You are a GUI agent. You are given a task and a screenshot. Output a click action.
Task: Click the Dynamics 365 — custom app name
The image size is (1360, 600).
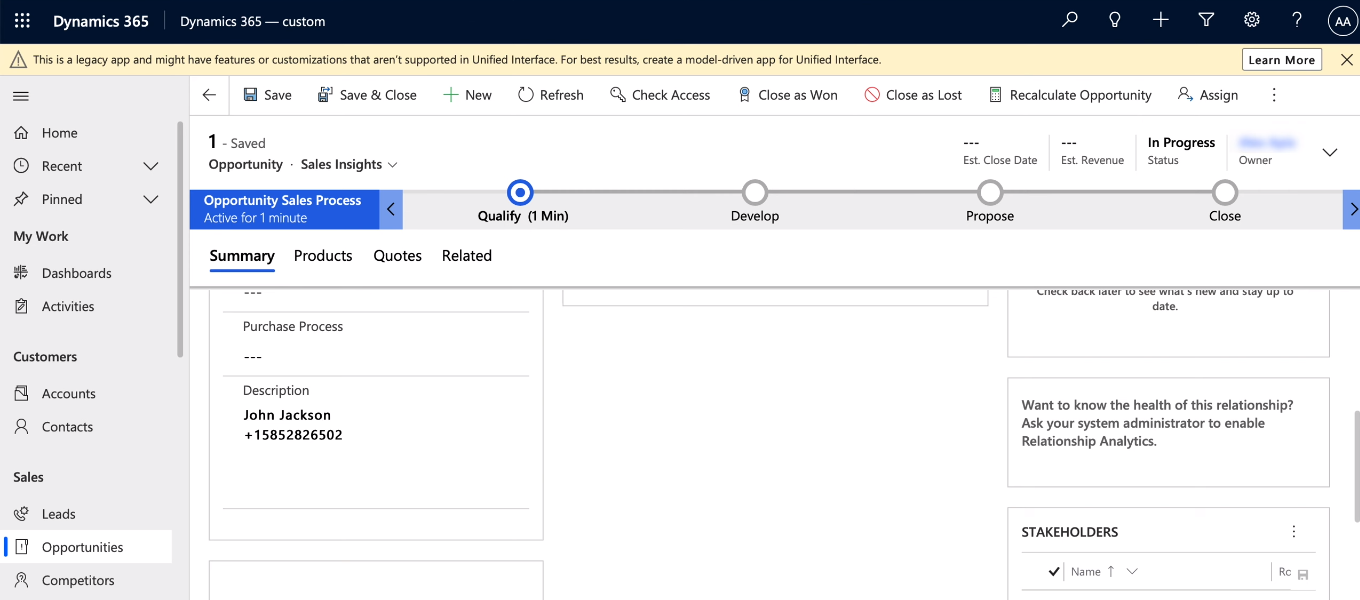tap(253, 21)
